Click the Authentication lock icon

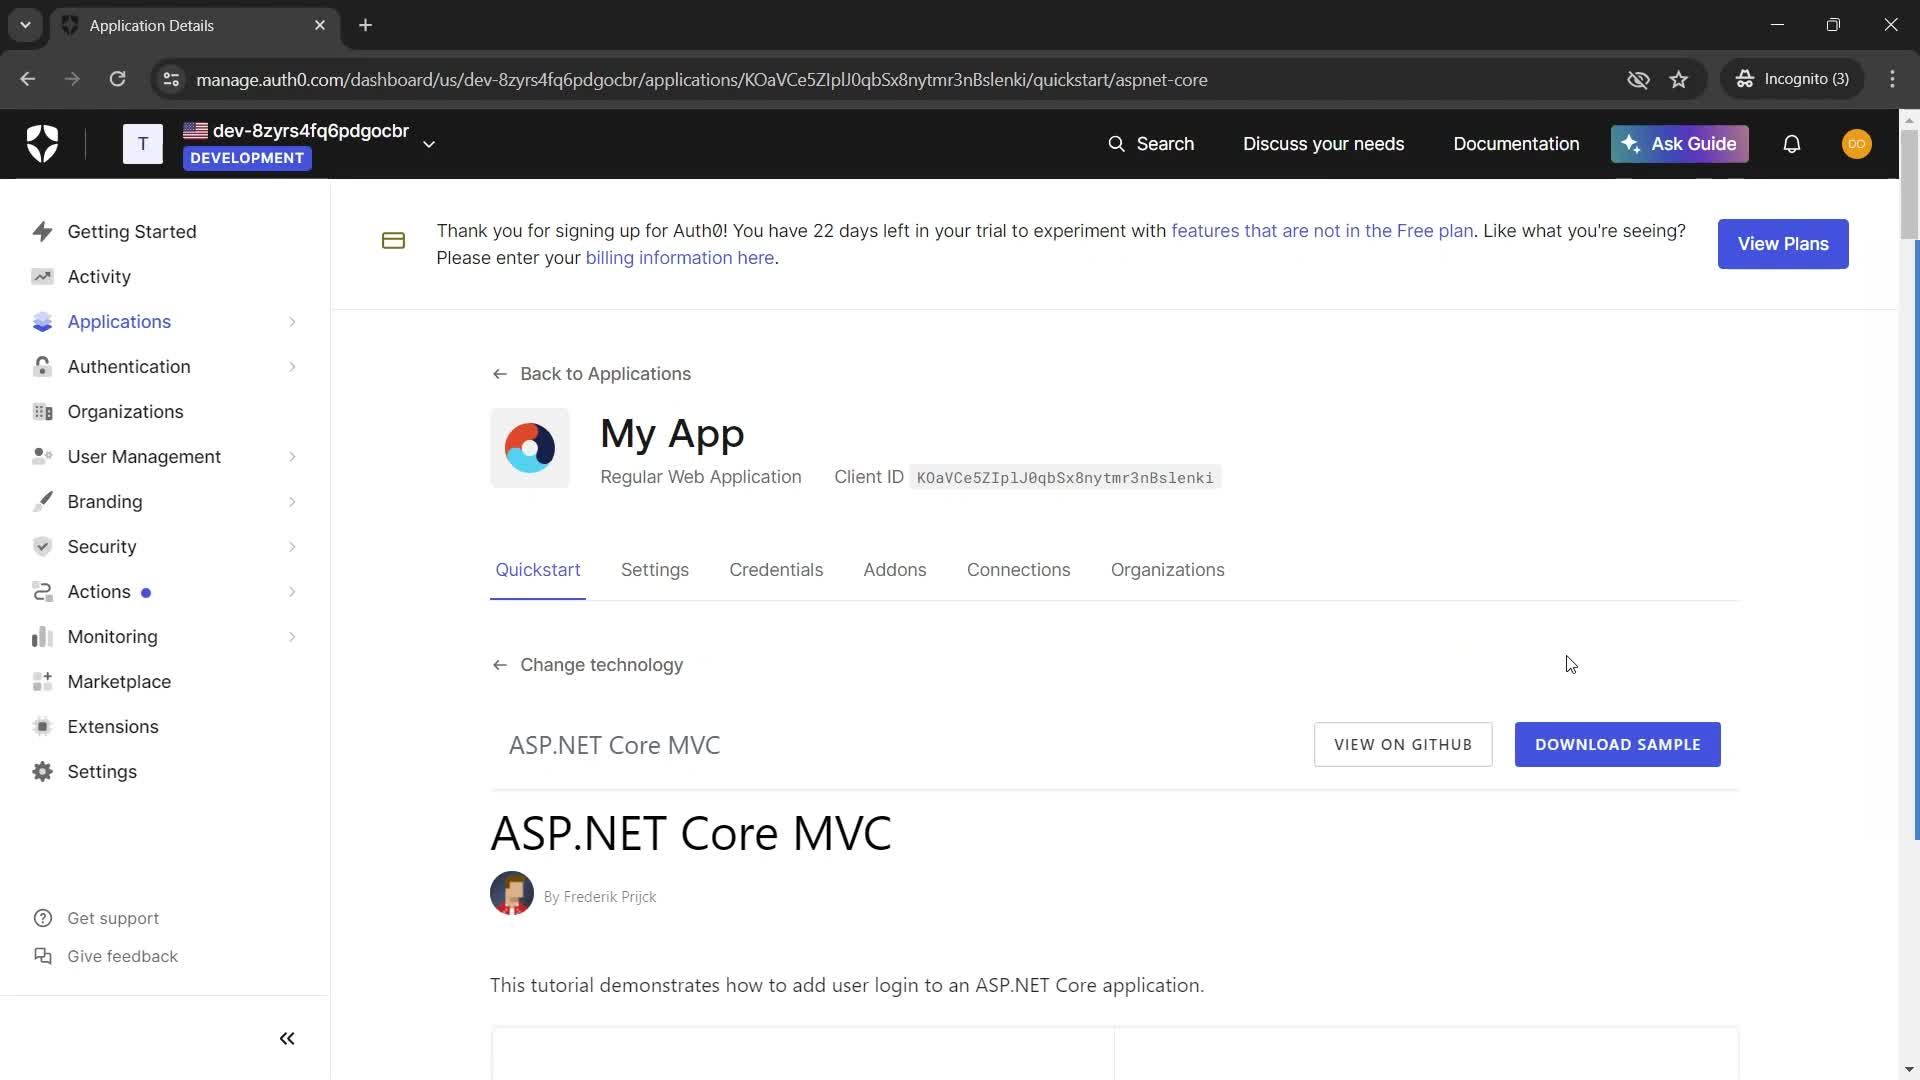point(42,367)
